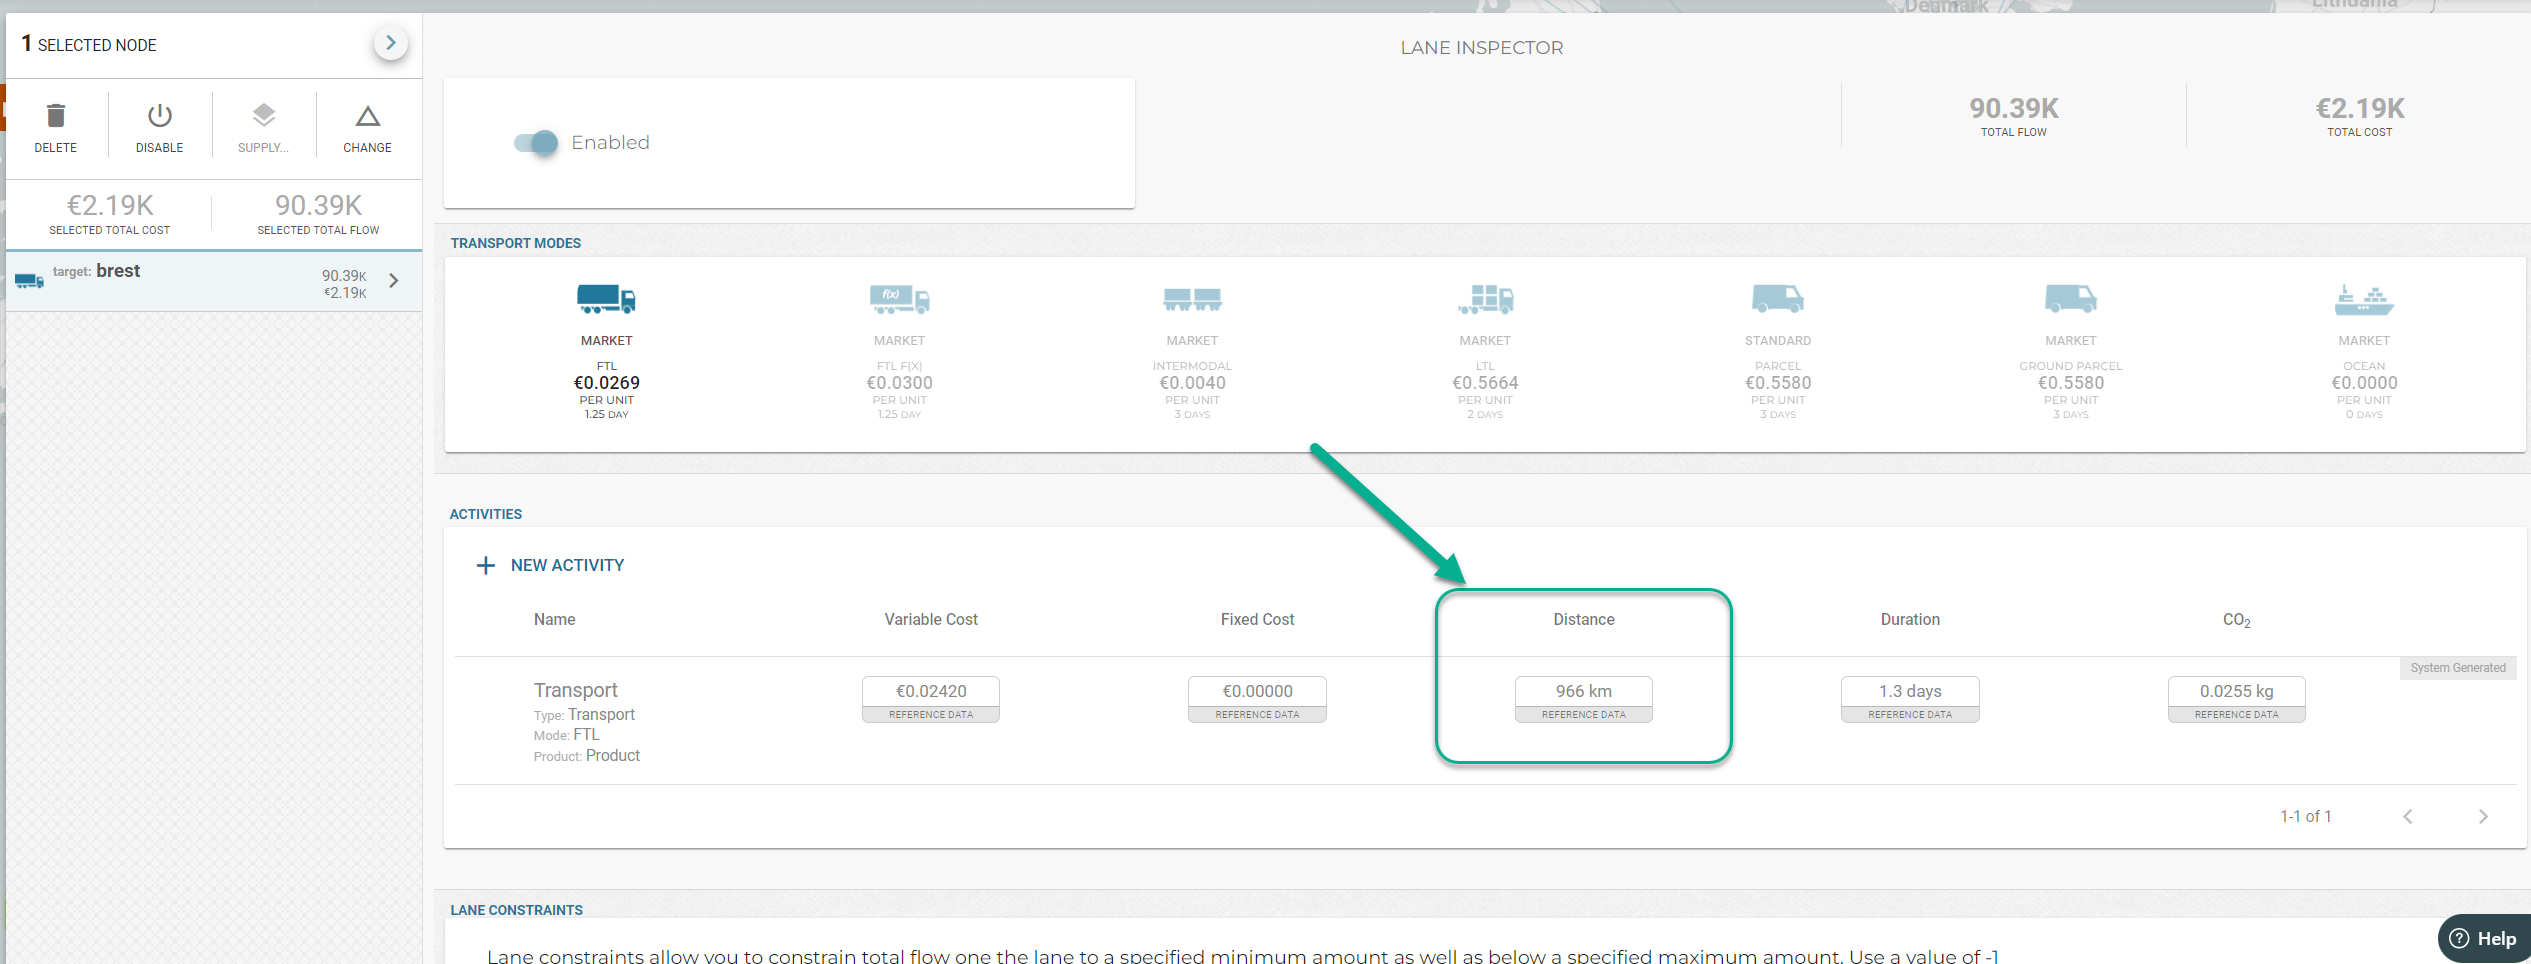This screenshot has height=964, width=2531.
Task: Select the Standard Parcel van mode
Action: (1778, 298)
